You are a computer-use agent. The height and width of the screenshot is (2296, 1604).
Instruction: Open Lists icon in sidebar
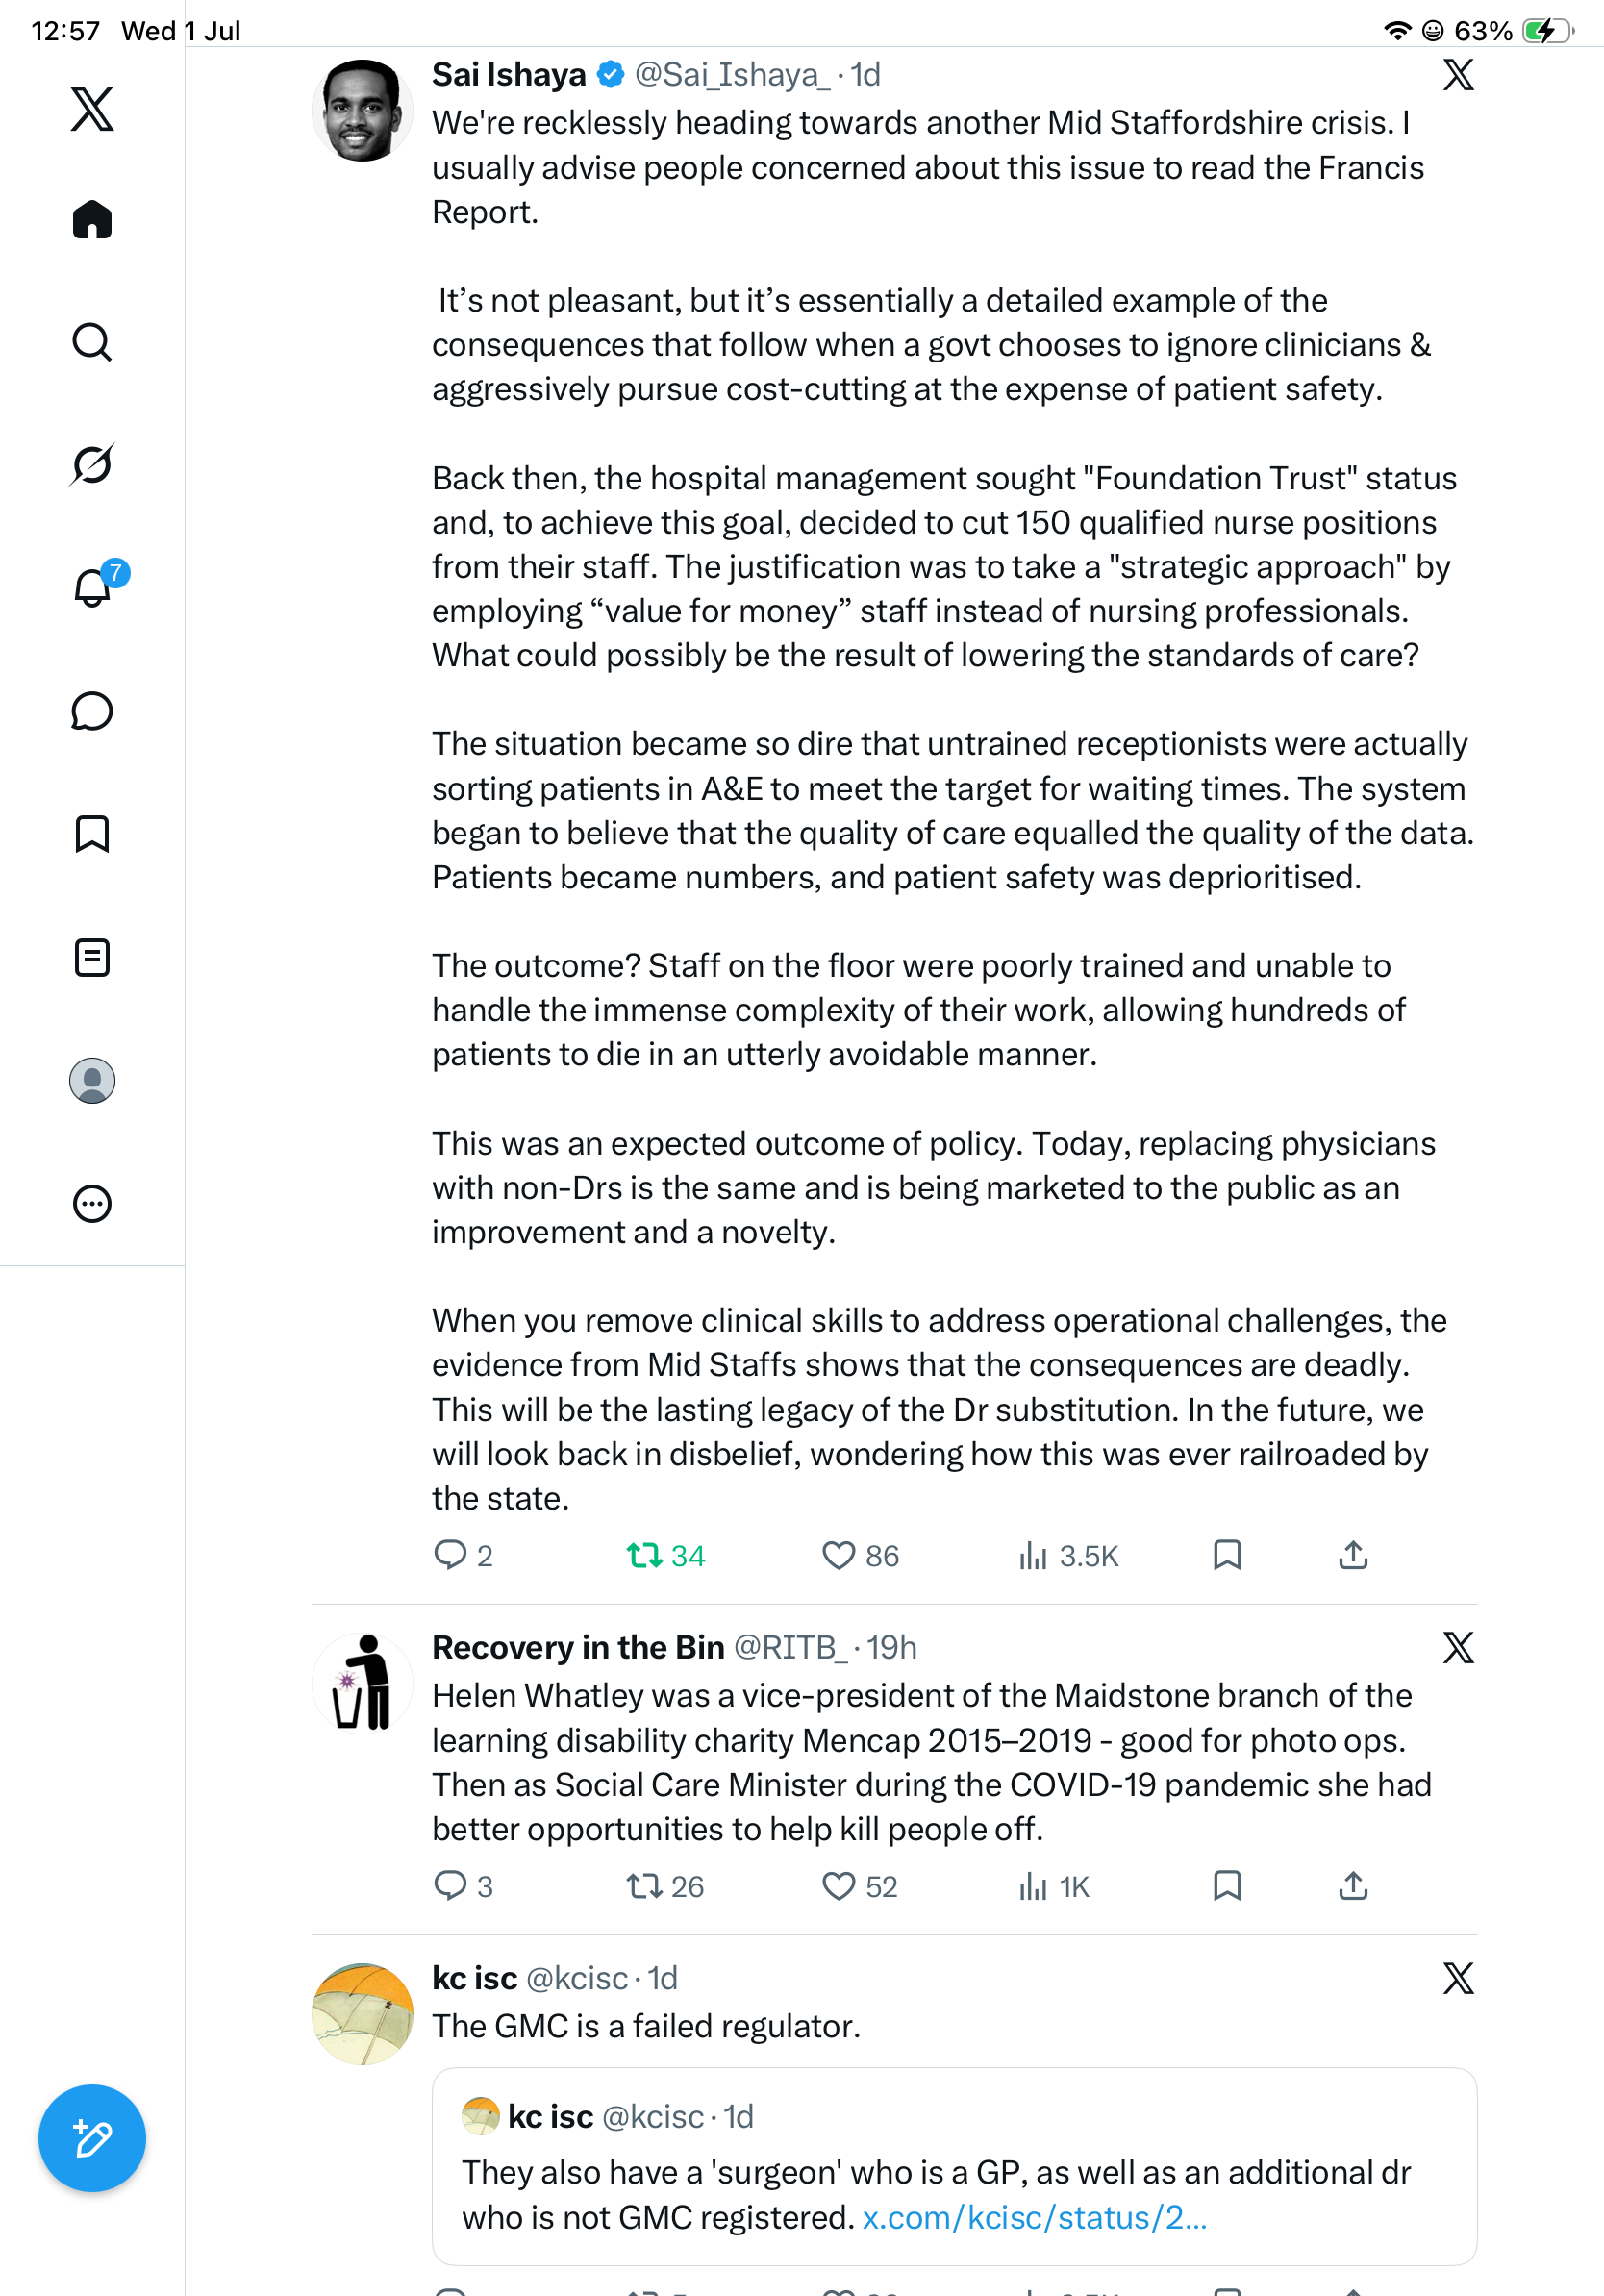click(92, 958)
